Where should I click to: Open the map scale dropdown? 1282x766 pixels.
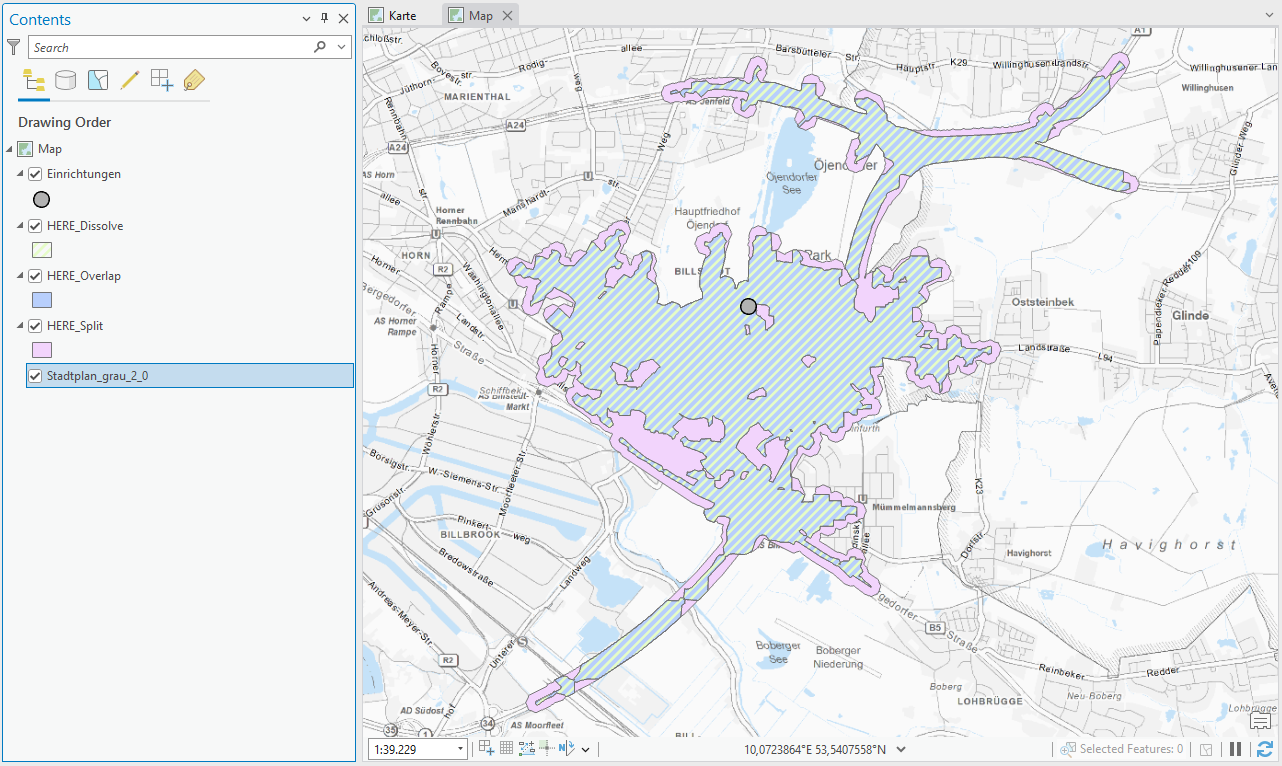pyautogui.click(x=460, y=749)
